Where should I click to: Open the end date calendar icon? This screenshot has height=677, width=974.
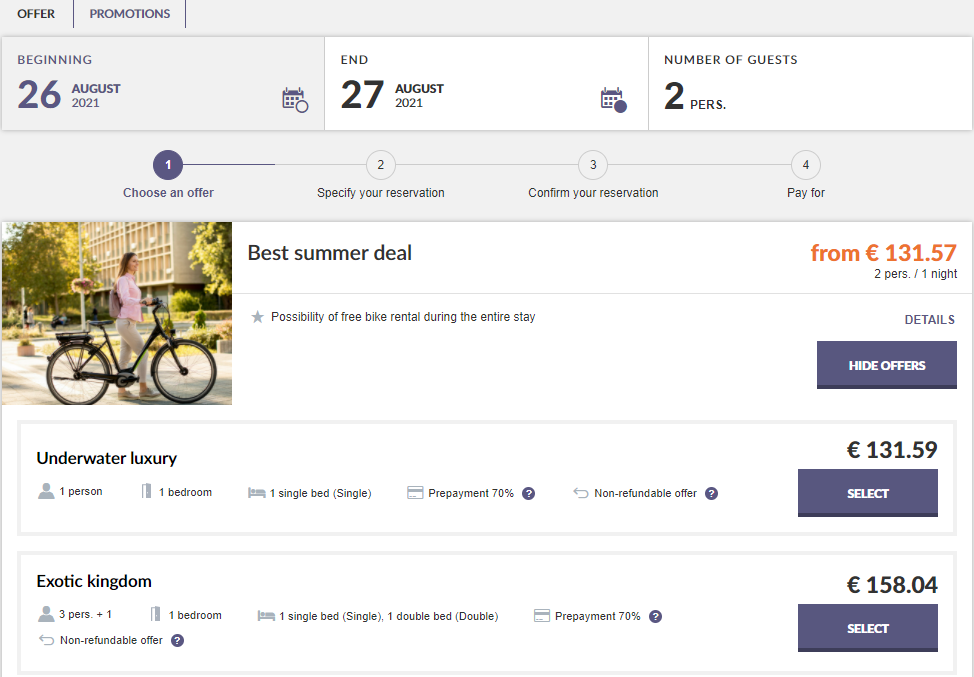613,99
